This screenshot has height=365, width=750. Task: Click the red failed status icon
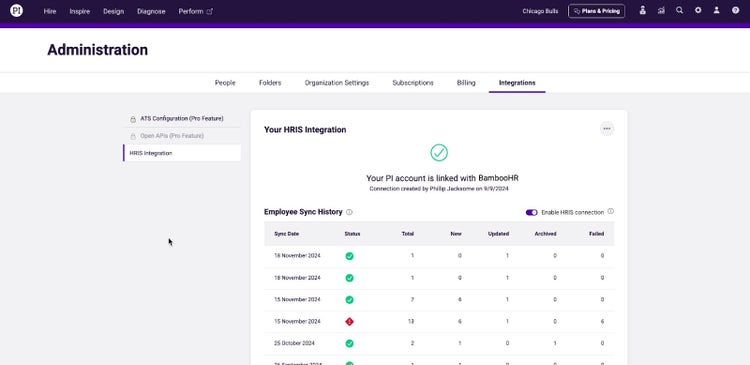pyautogui.click(x=349, y=321)
